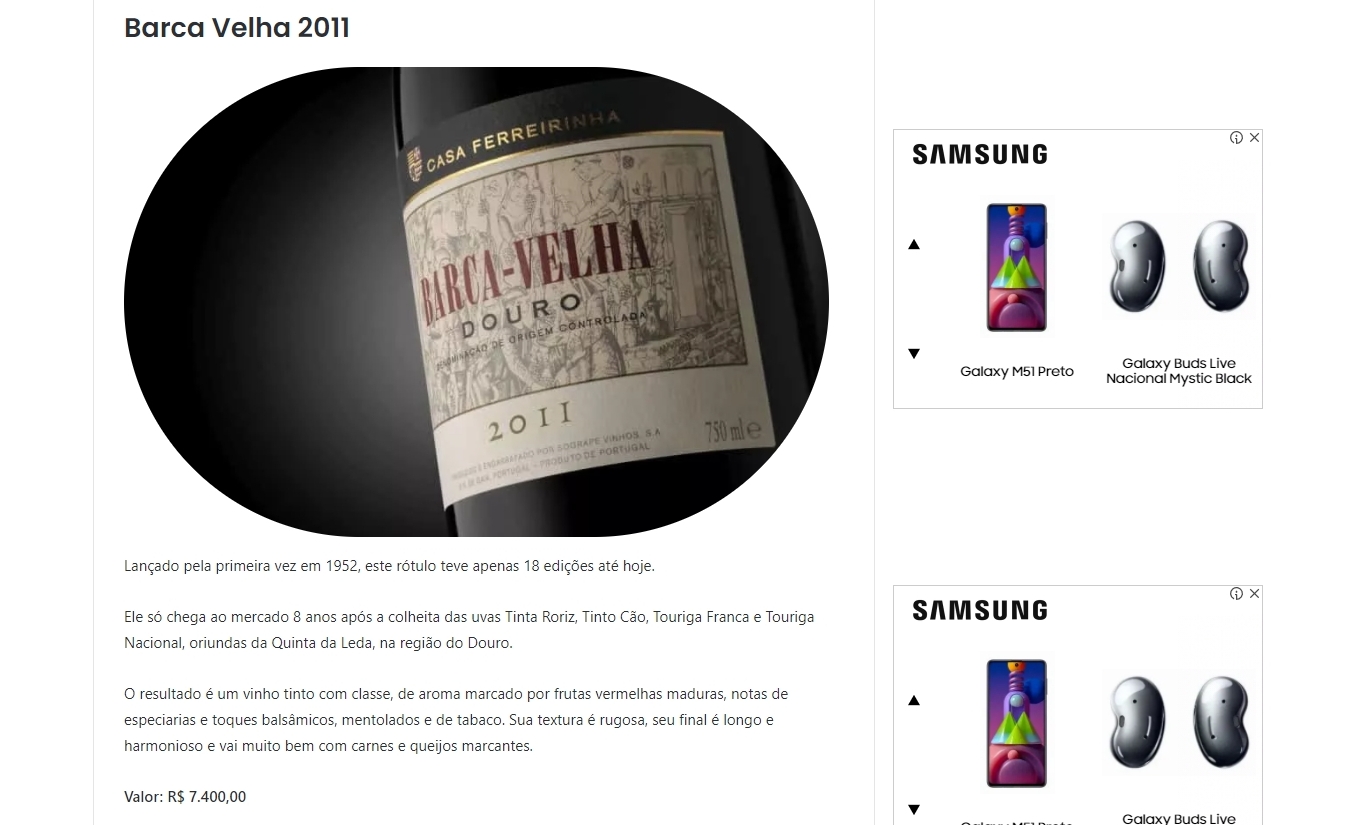Open ad info icon on lower Samsung ad
Screen dimensions: 1348x825
(1236, 594)
